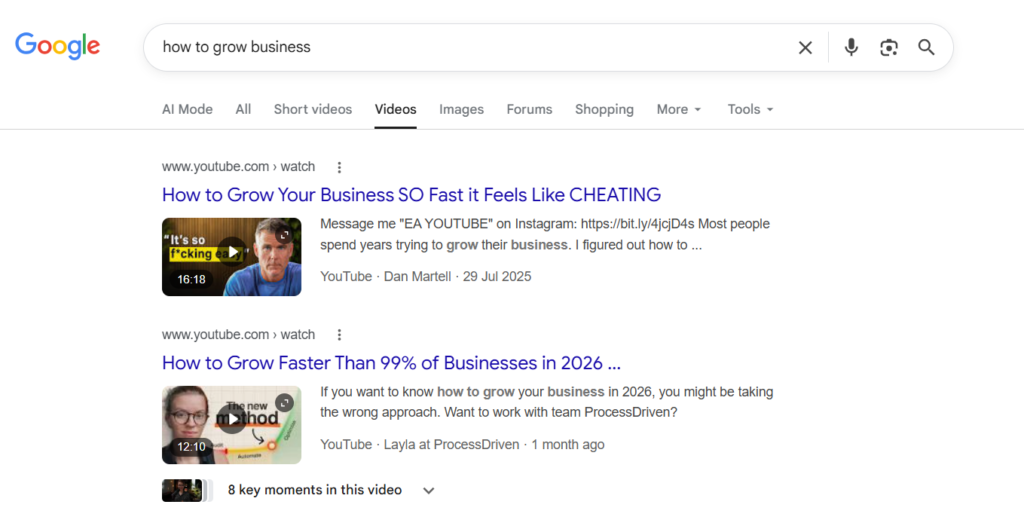Viewport: 1024px width, 529px height.
Task: Clear the search query with X icon
Action: click(805, 48)
